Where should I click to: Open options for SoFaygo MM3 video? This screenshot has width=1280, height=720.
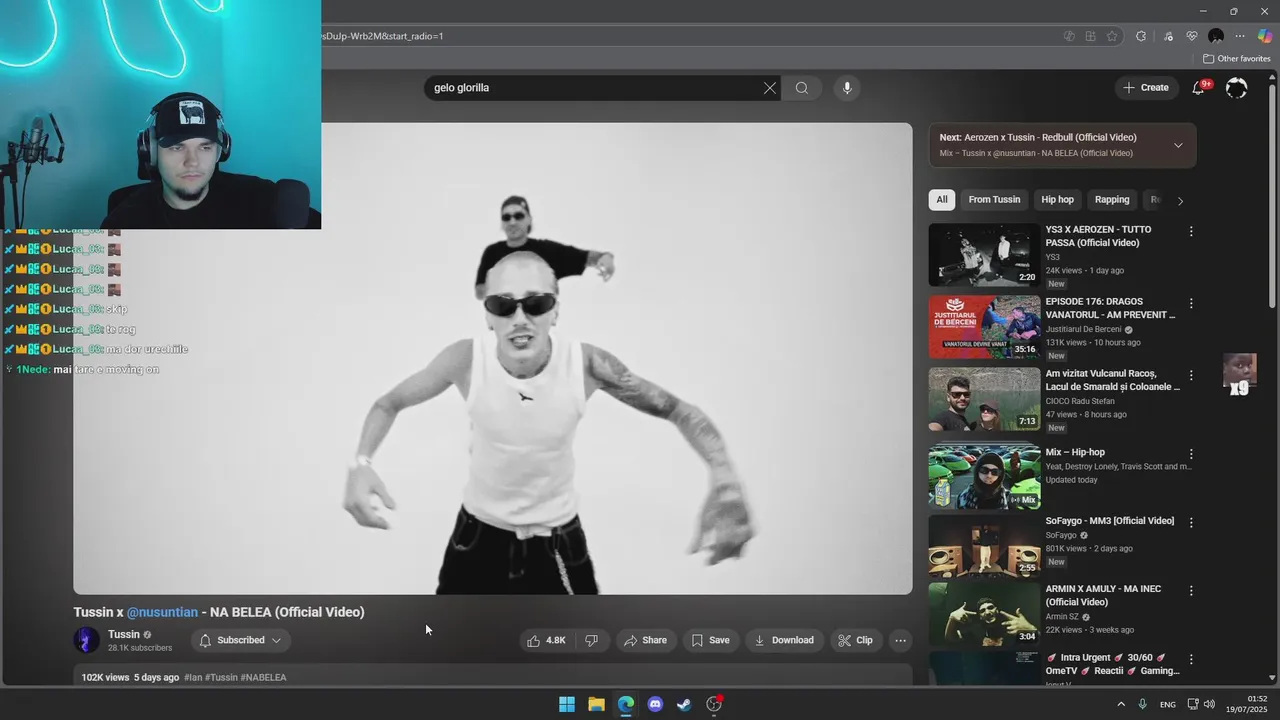click(x=1190, y=522)
